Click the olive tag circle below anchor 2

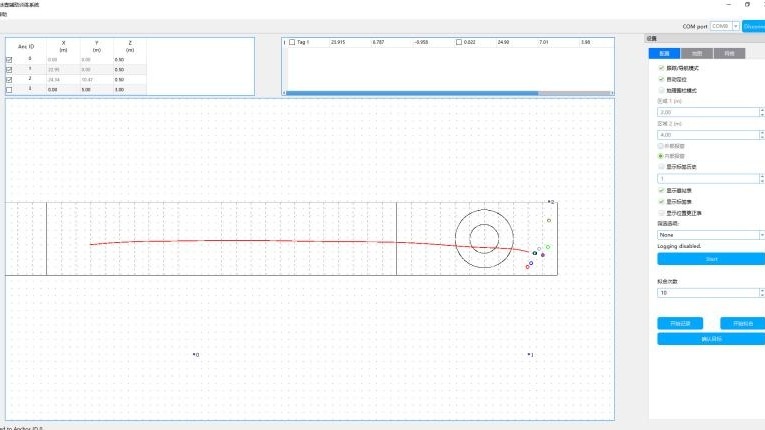coord(548,220)
